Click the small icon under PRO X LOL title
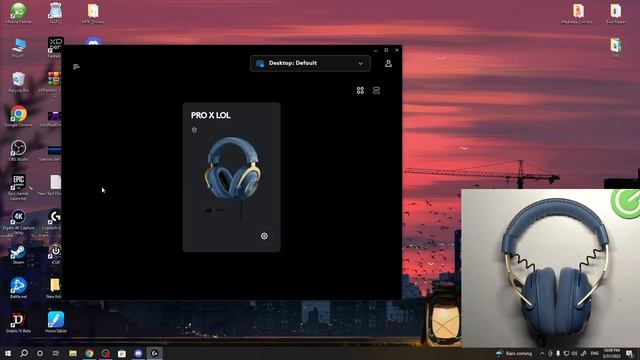The image size is (640, 360). click(194, 130)
